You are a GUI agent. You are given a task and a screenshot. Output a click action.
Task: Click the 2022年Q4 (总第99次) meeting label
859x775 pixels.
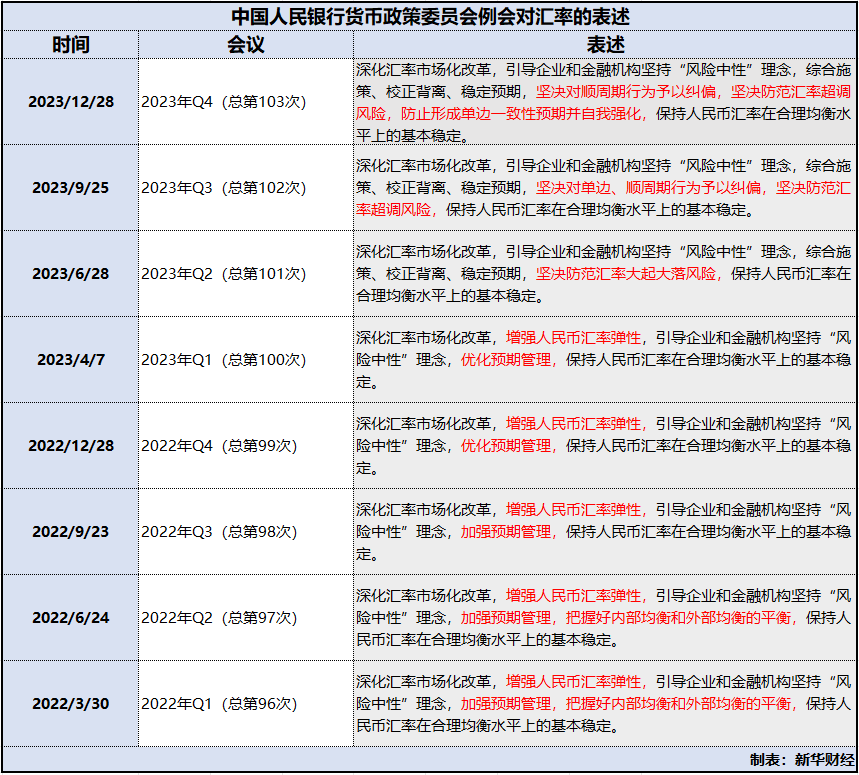(221, 446)
